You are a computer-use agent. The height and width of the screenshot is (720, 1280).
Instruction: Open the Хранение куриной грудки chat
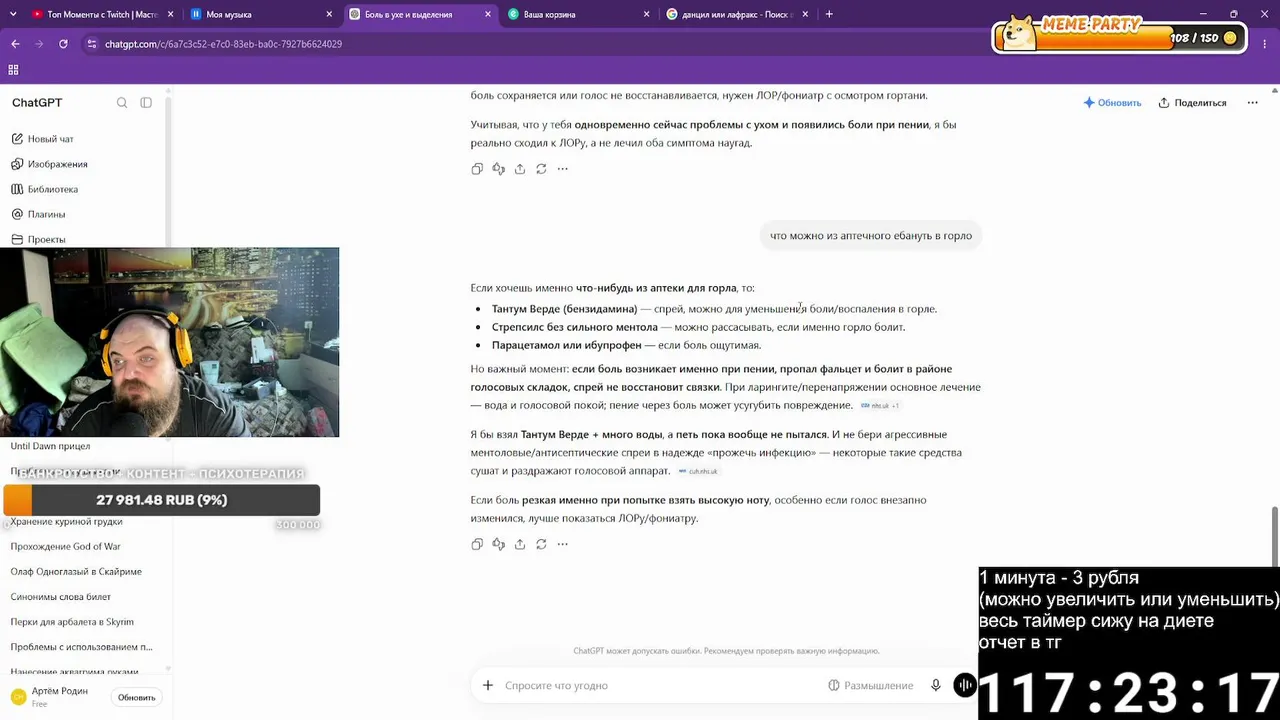(x=66, y=522)
